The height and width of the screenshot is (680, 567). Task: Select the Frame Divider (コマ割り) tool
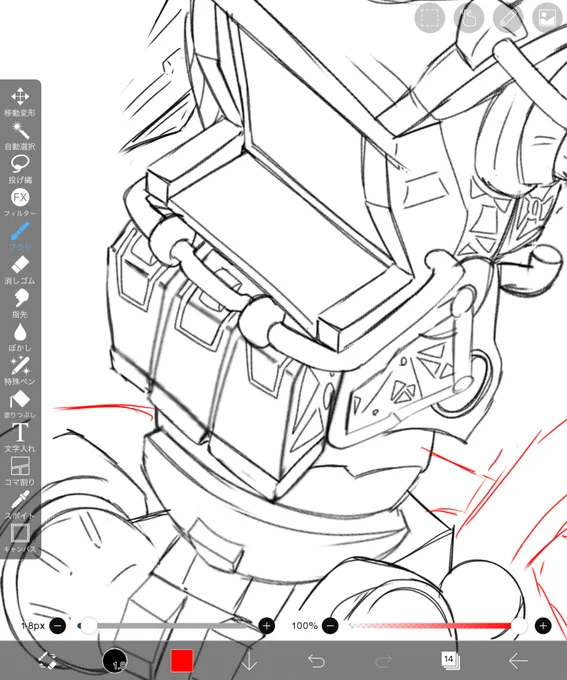[20, 471]
